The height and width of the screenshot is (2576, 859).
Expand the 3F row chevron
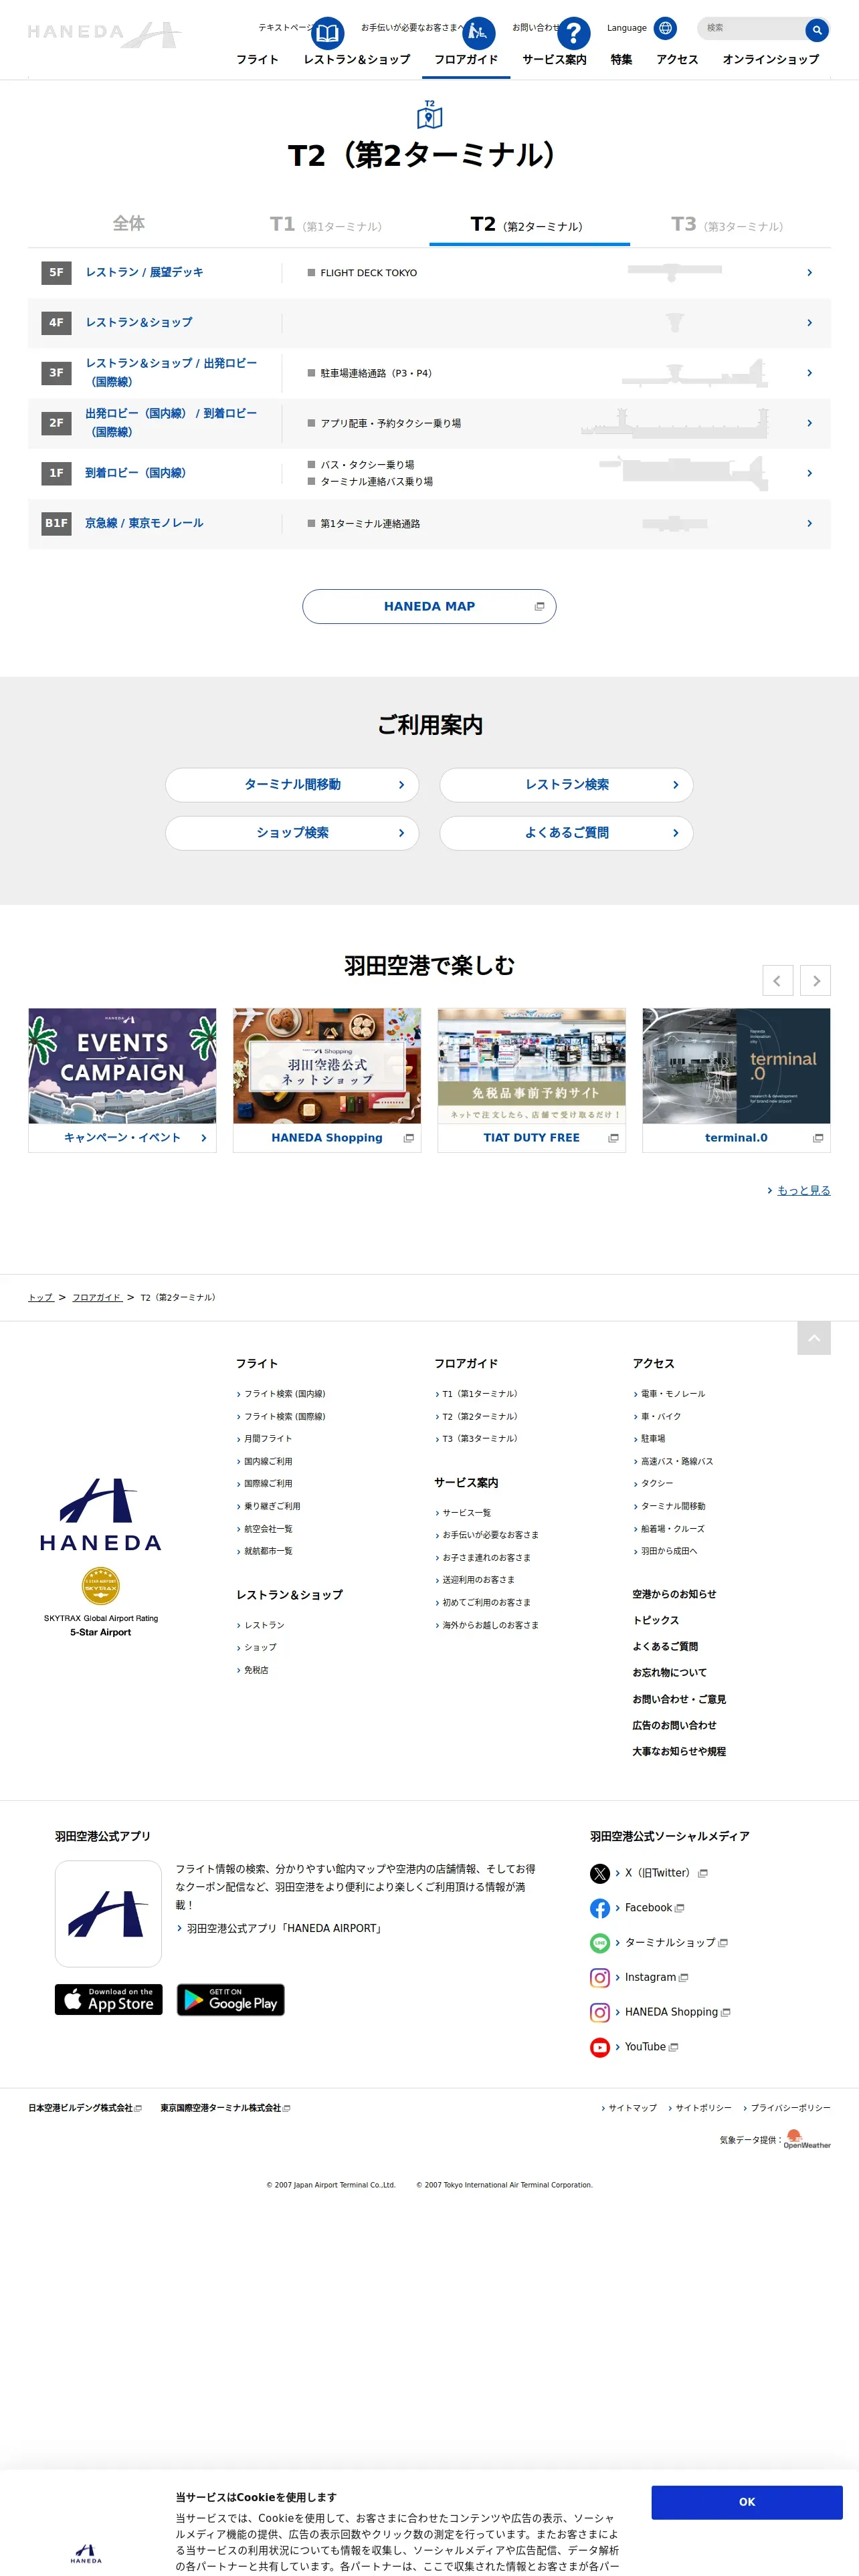(809, 373)
